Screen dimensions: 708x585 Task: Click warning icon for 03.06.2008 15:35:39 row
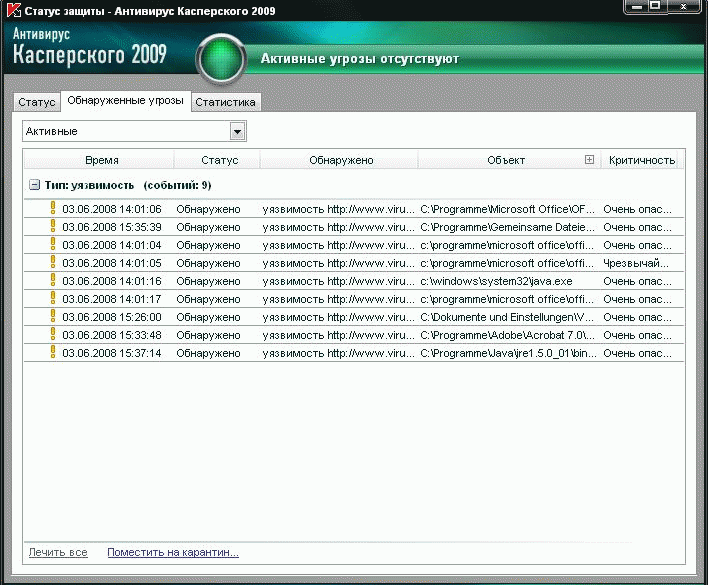(53, 226)
